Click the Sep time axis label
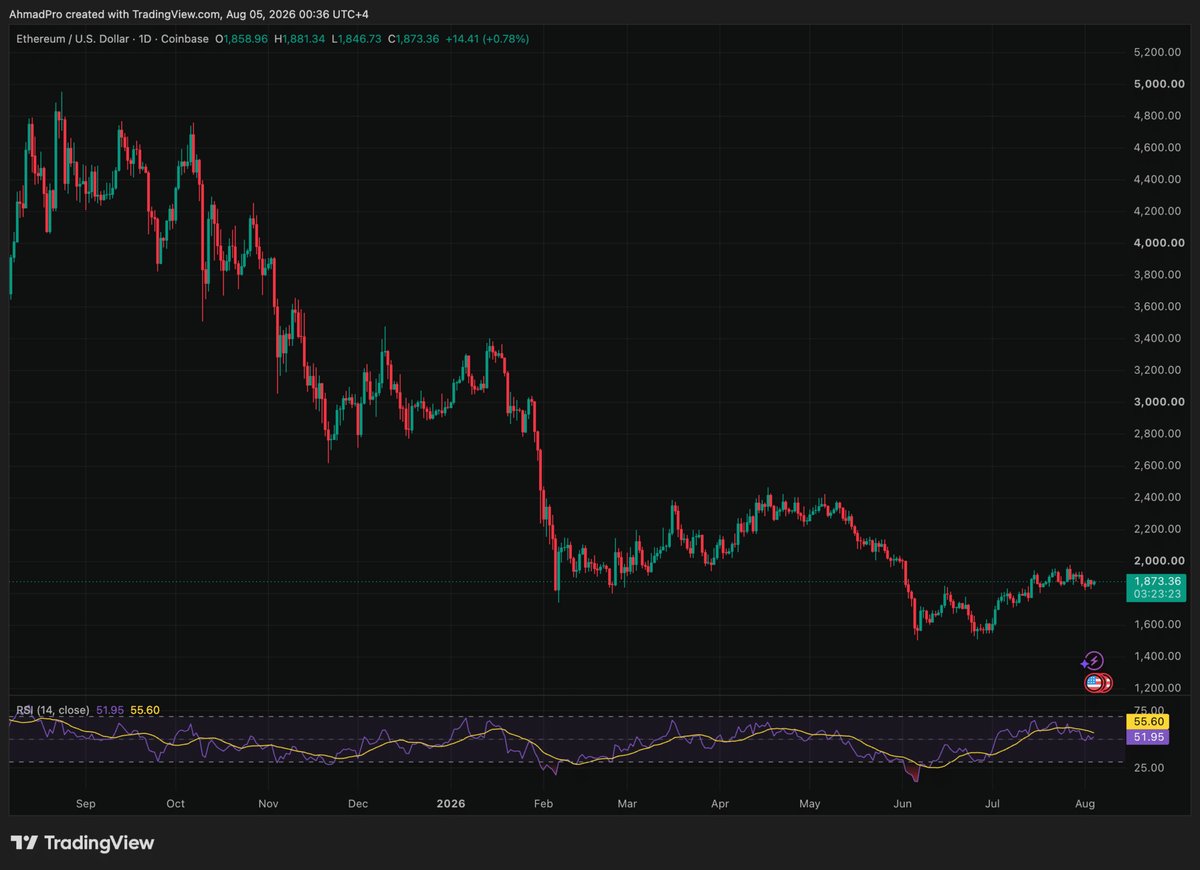1200x870 pixels. point(86,803)
